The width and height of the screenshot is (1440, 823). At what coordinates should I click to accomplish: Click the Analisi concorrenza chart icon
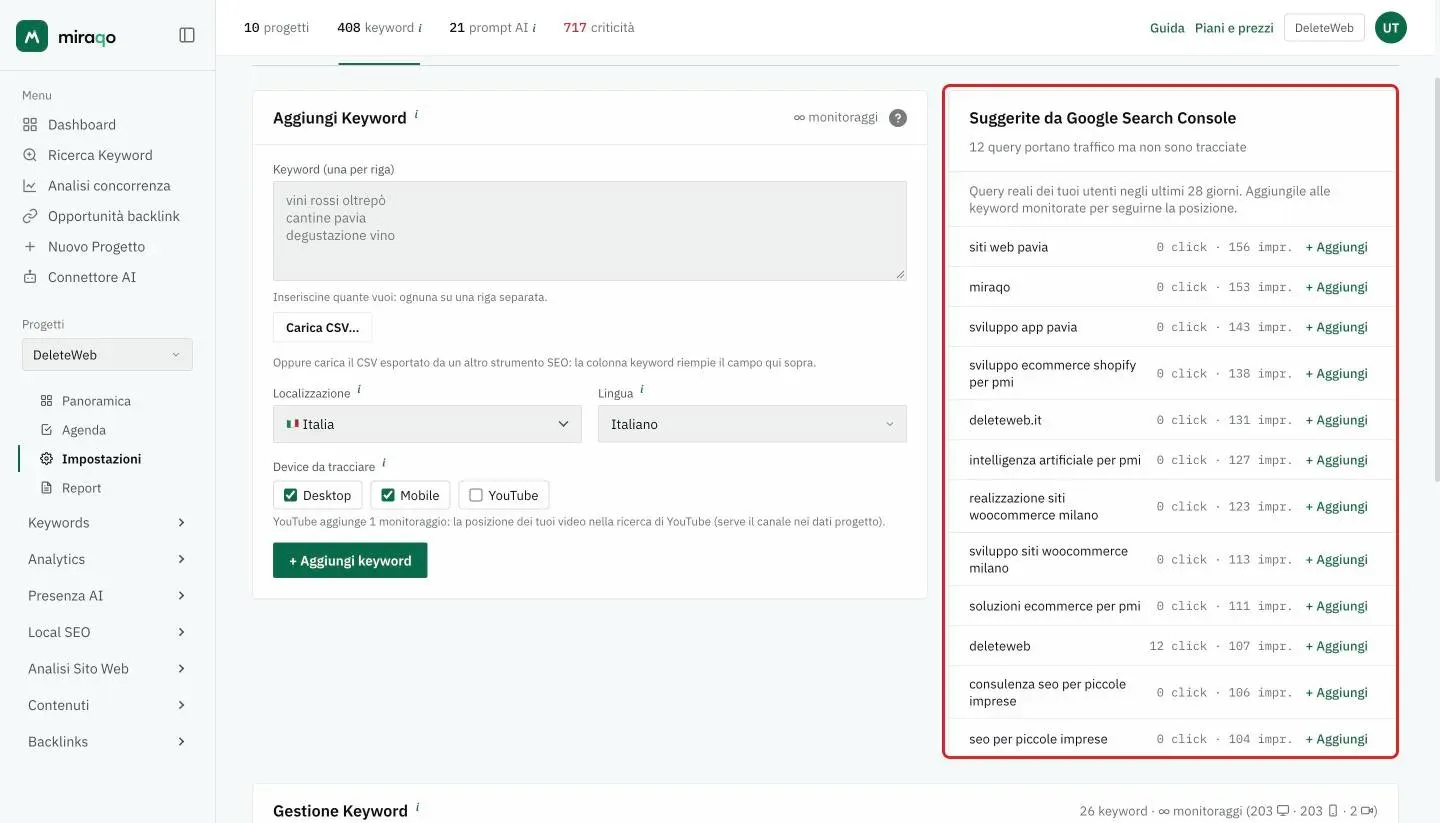30,186
